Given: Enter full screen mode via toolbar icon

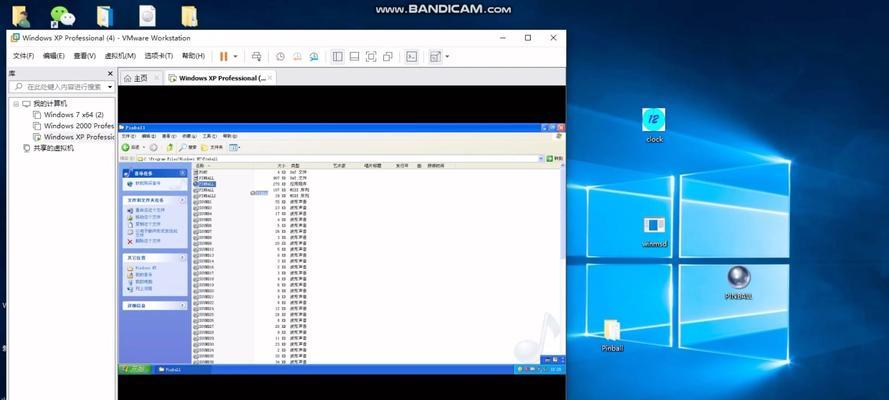Looking at the screenshot, I should [371, 56].
